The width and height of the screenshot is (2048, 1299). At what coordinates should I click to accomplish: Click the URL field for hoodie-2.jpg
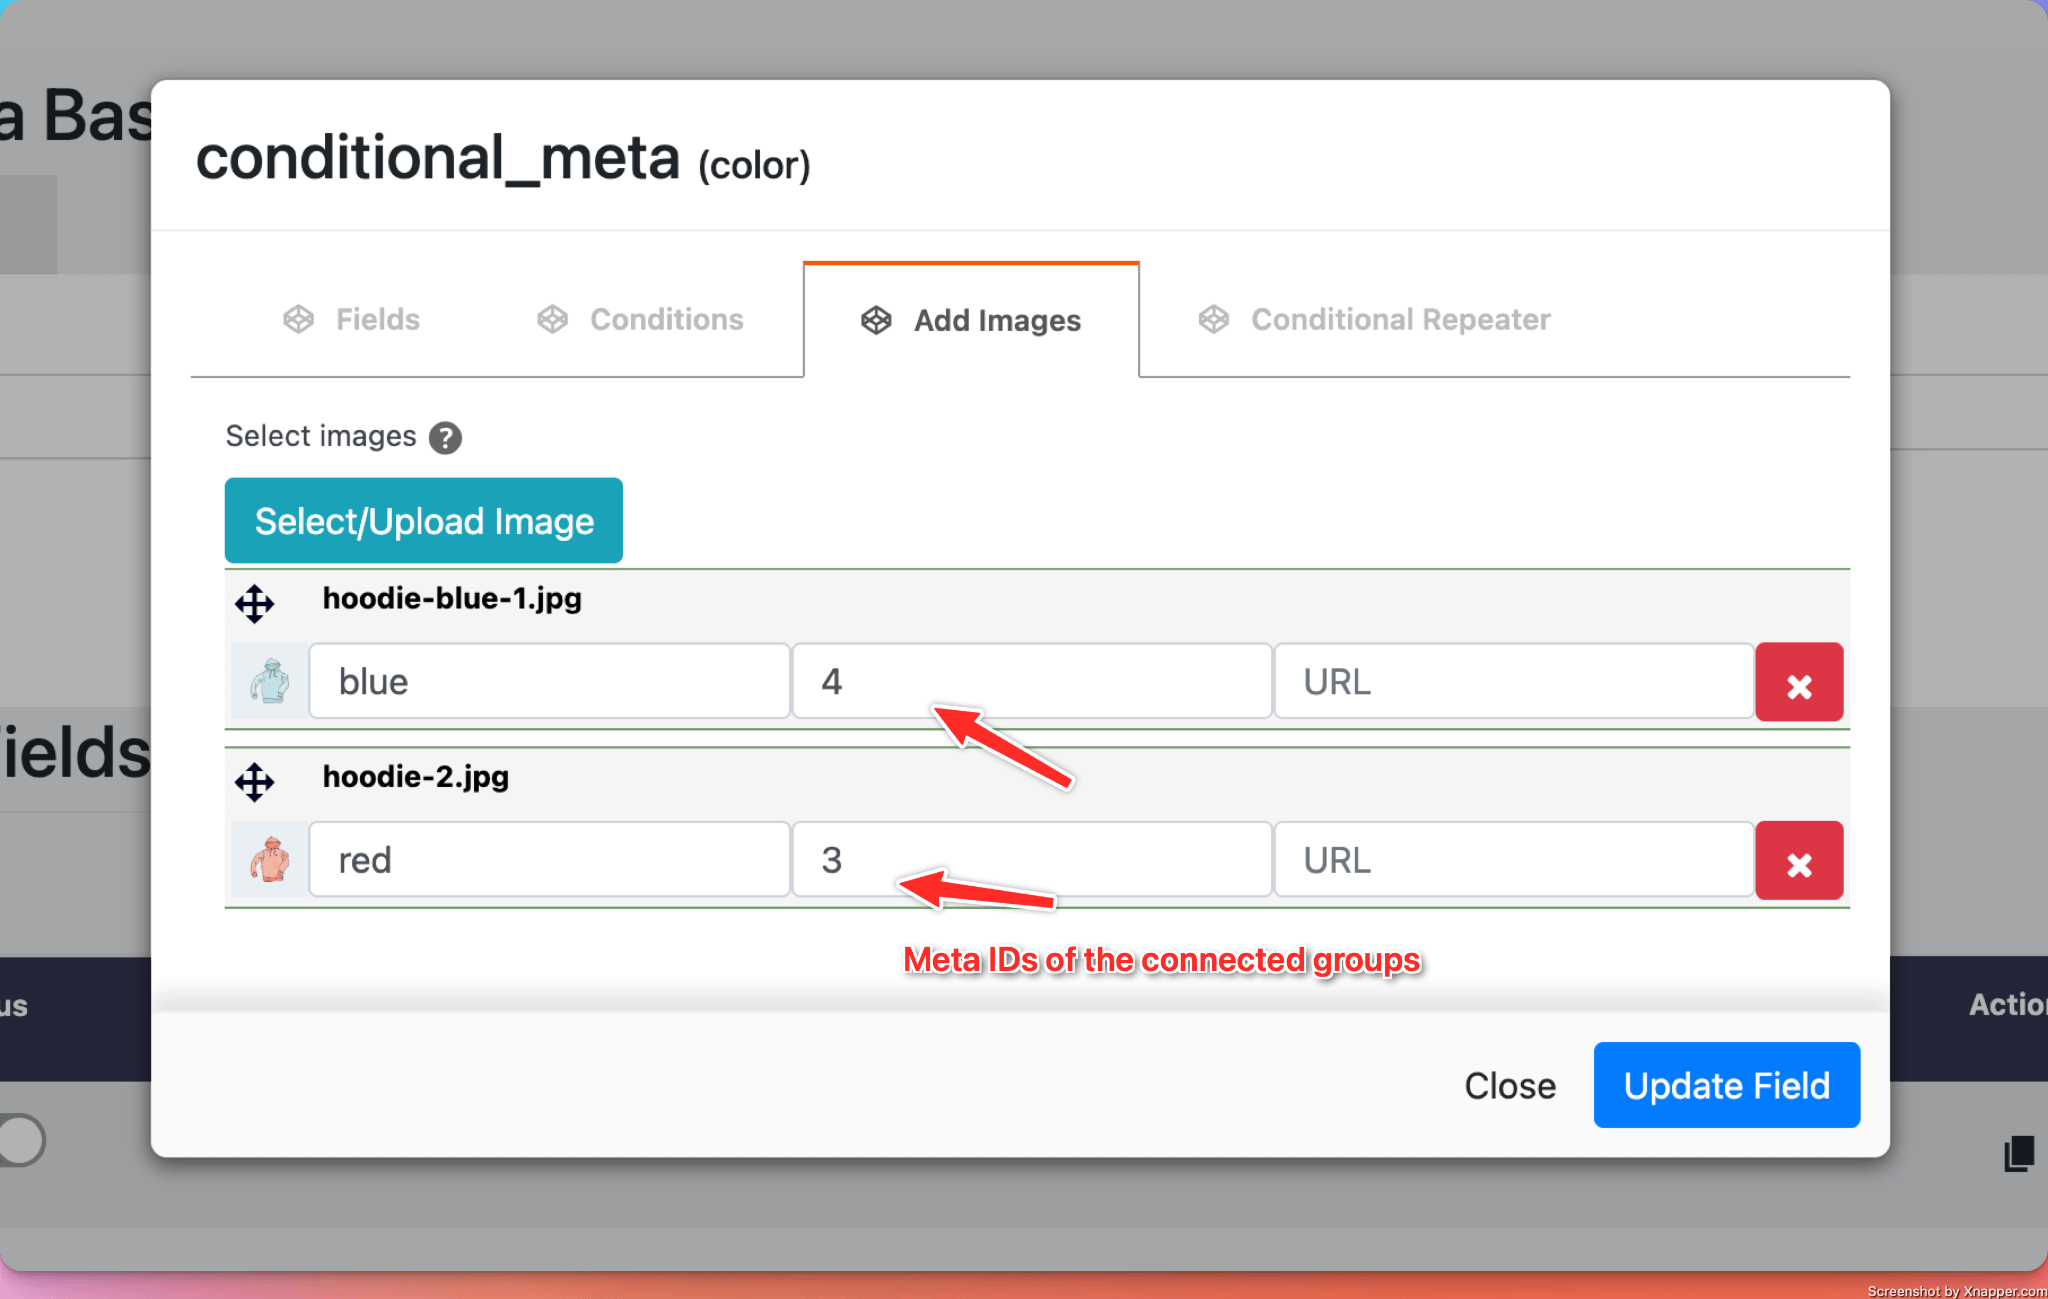tap(1513, 860)
